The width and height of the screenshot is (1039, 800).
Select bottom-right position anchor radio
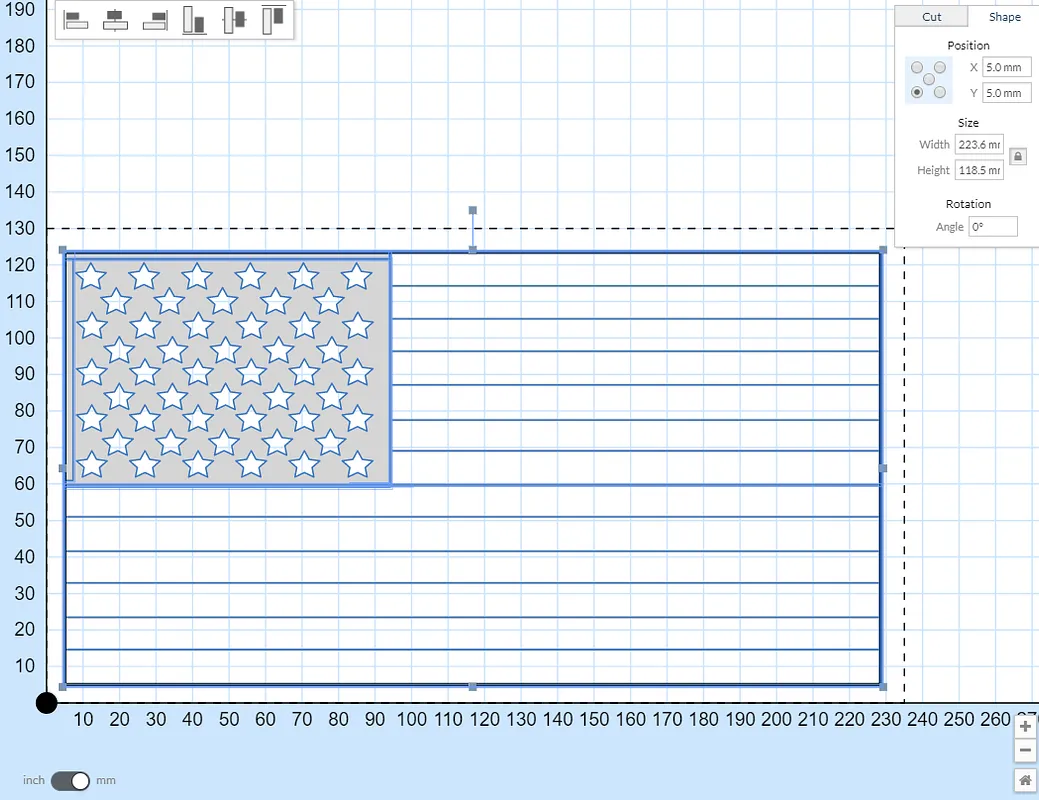[940, 92]
